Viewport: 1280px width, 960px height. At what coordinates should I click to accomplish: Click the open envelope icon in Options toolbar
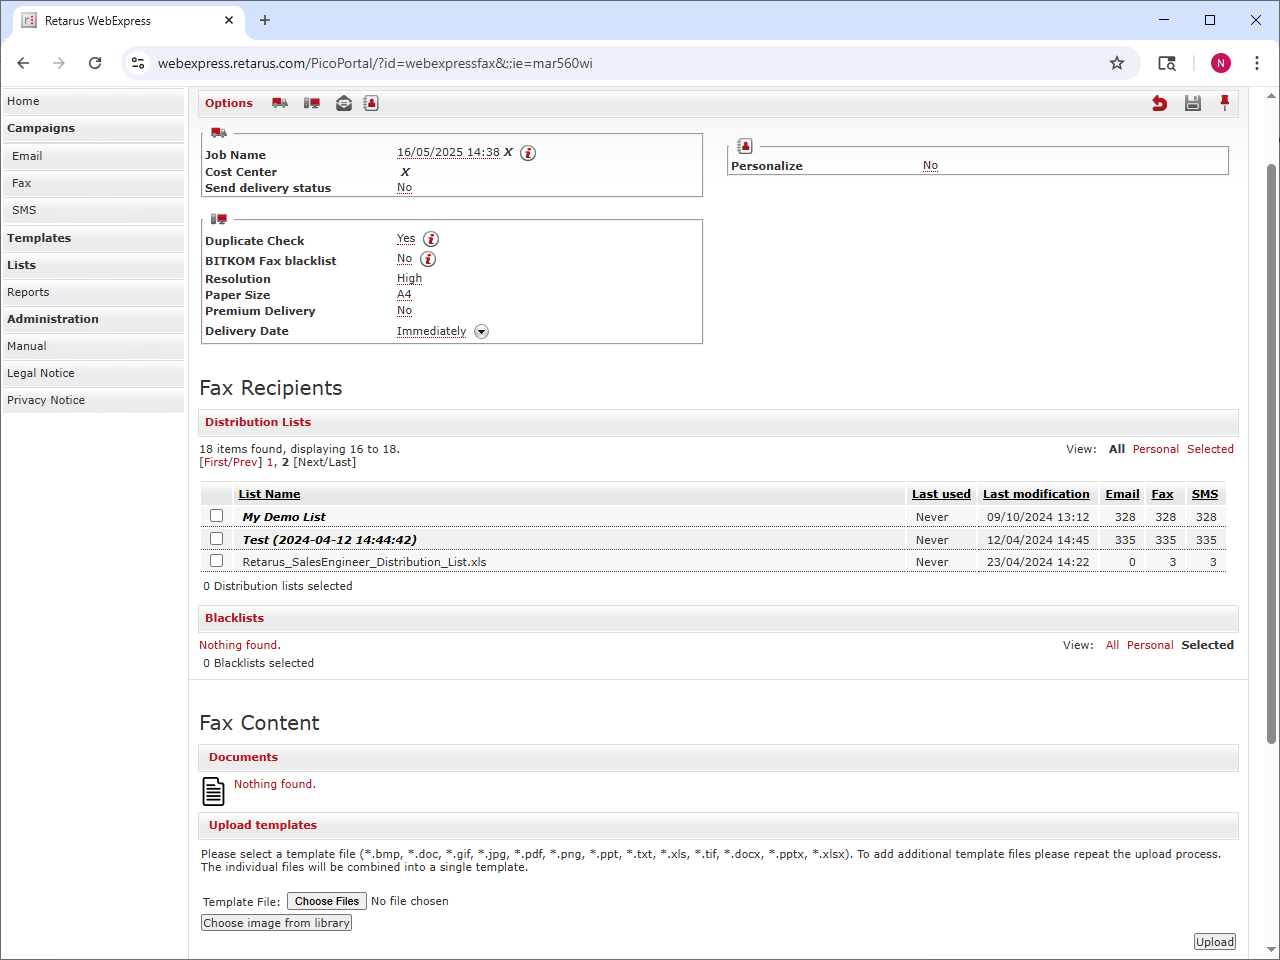(x=344, y=103)
